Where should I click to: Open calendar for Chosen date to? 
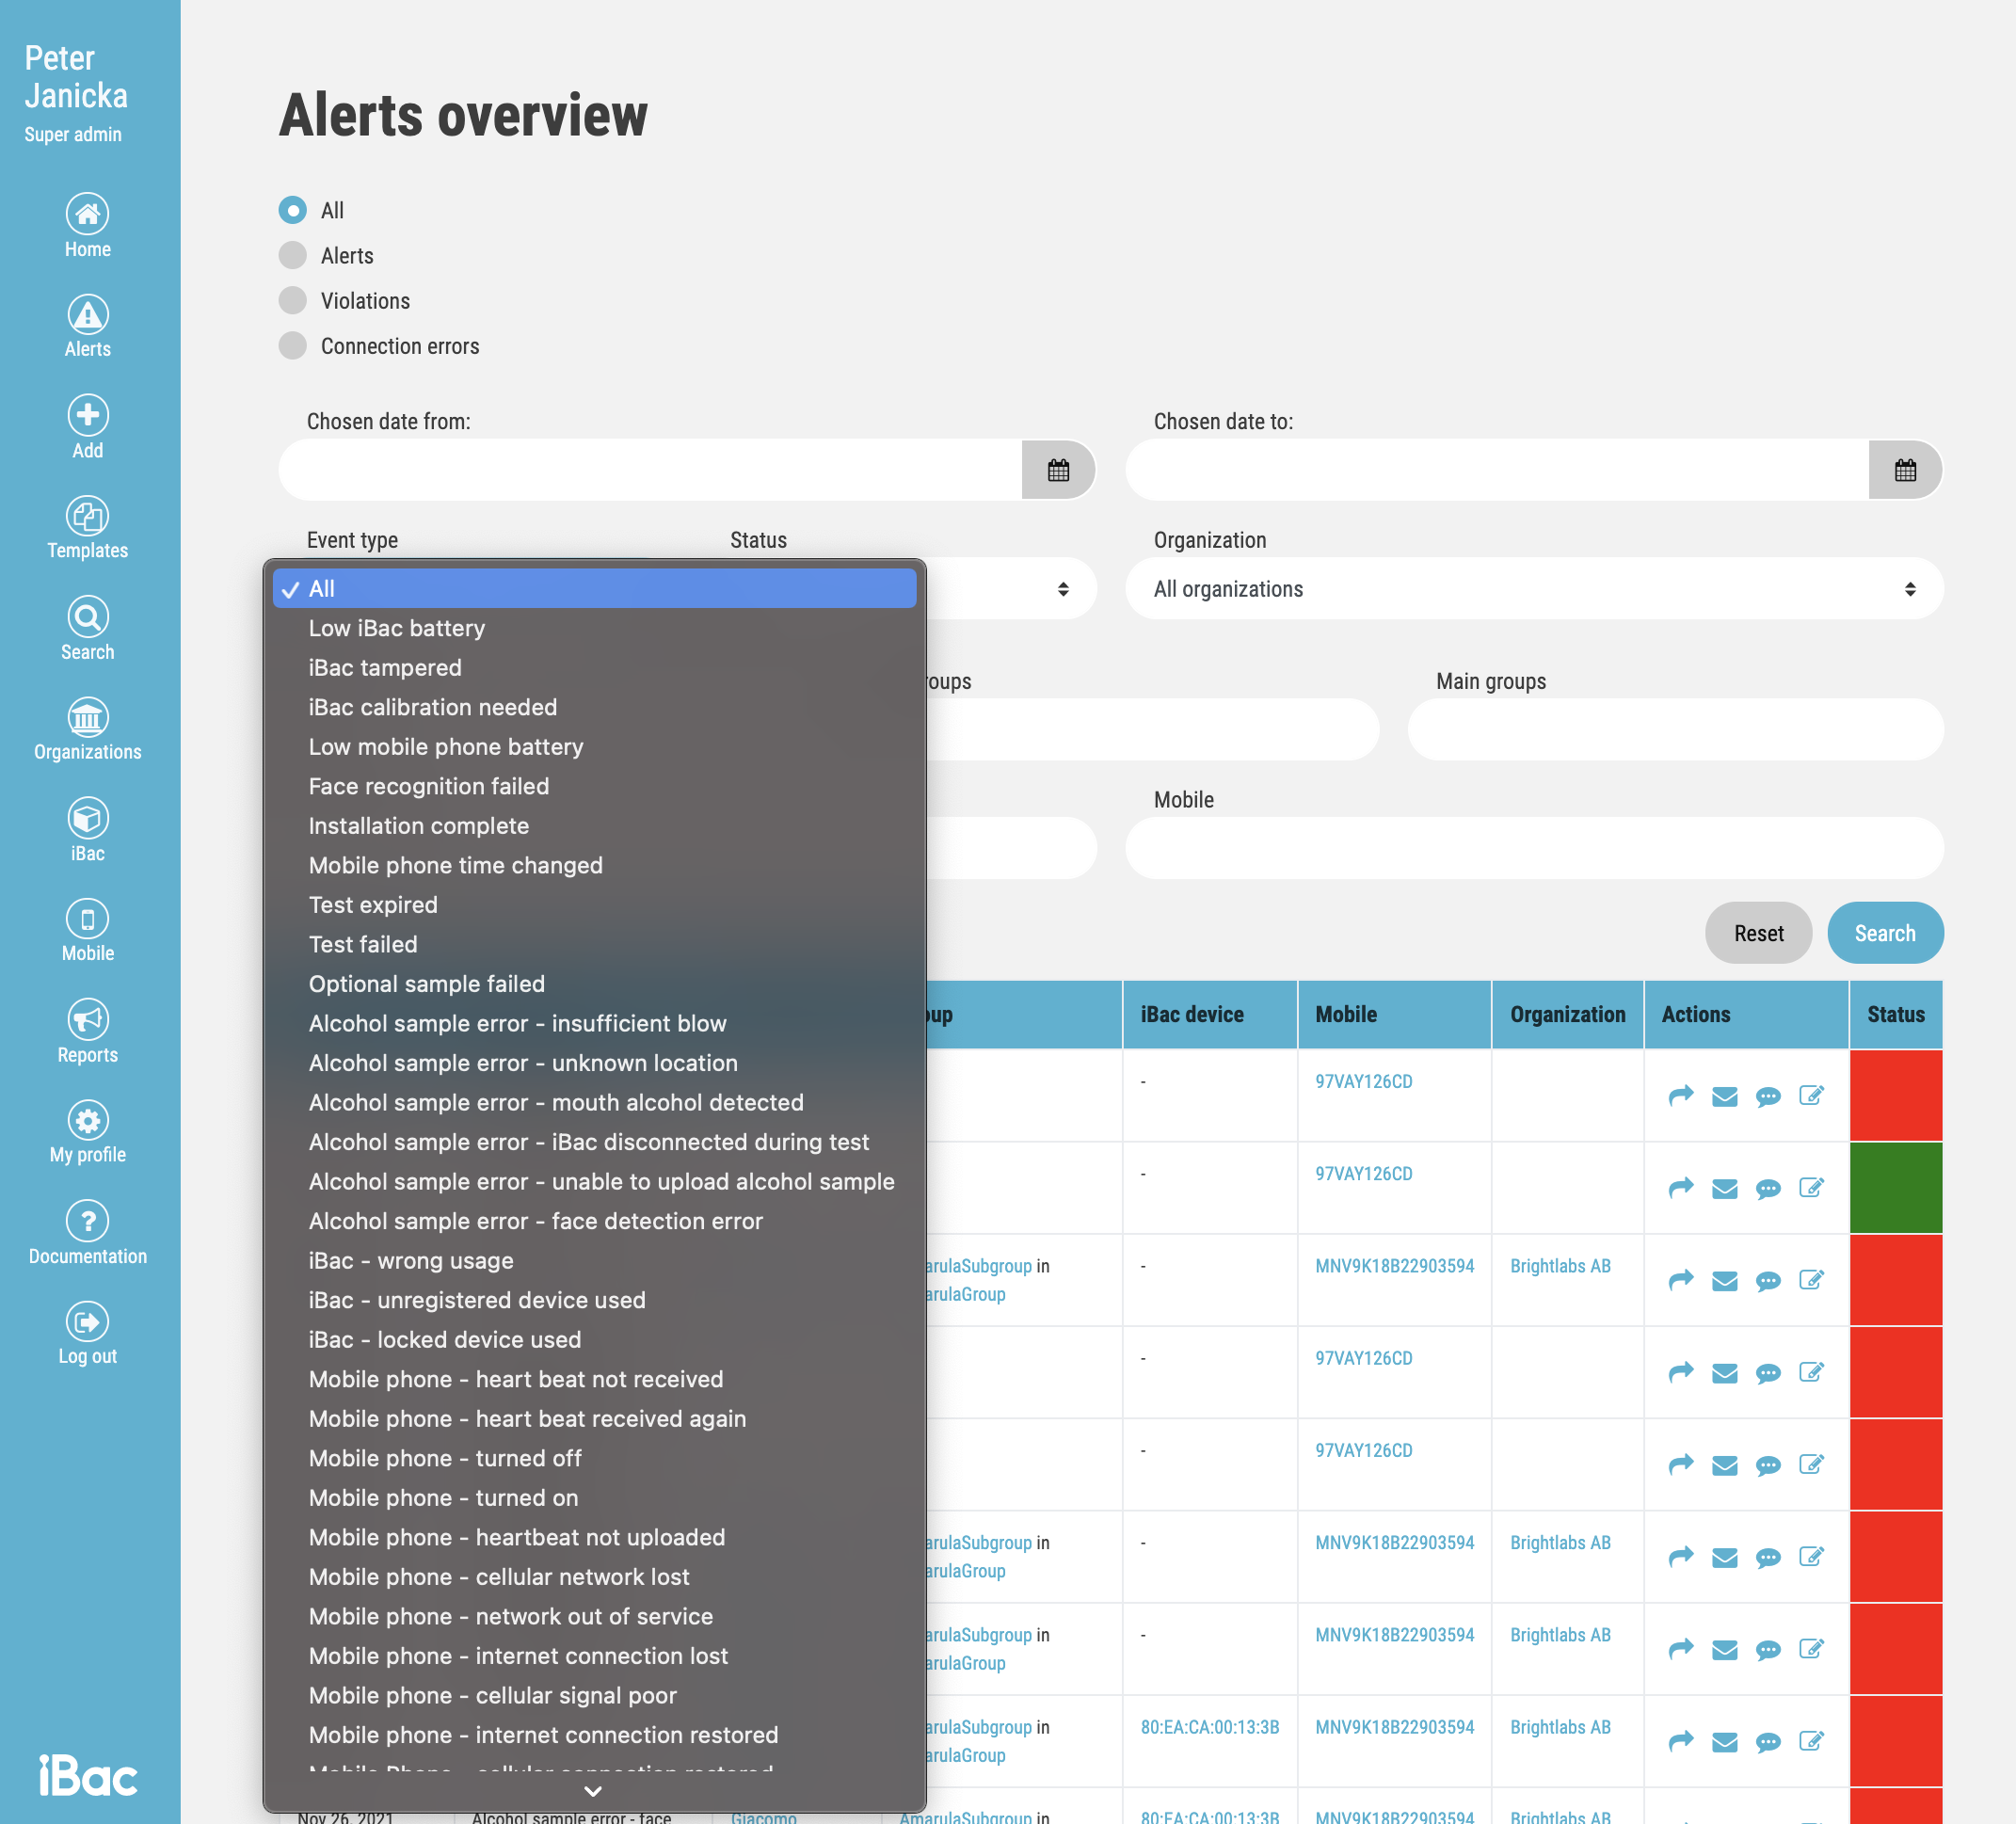[x=1904, y=470]
